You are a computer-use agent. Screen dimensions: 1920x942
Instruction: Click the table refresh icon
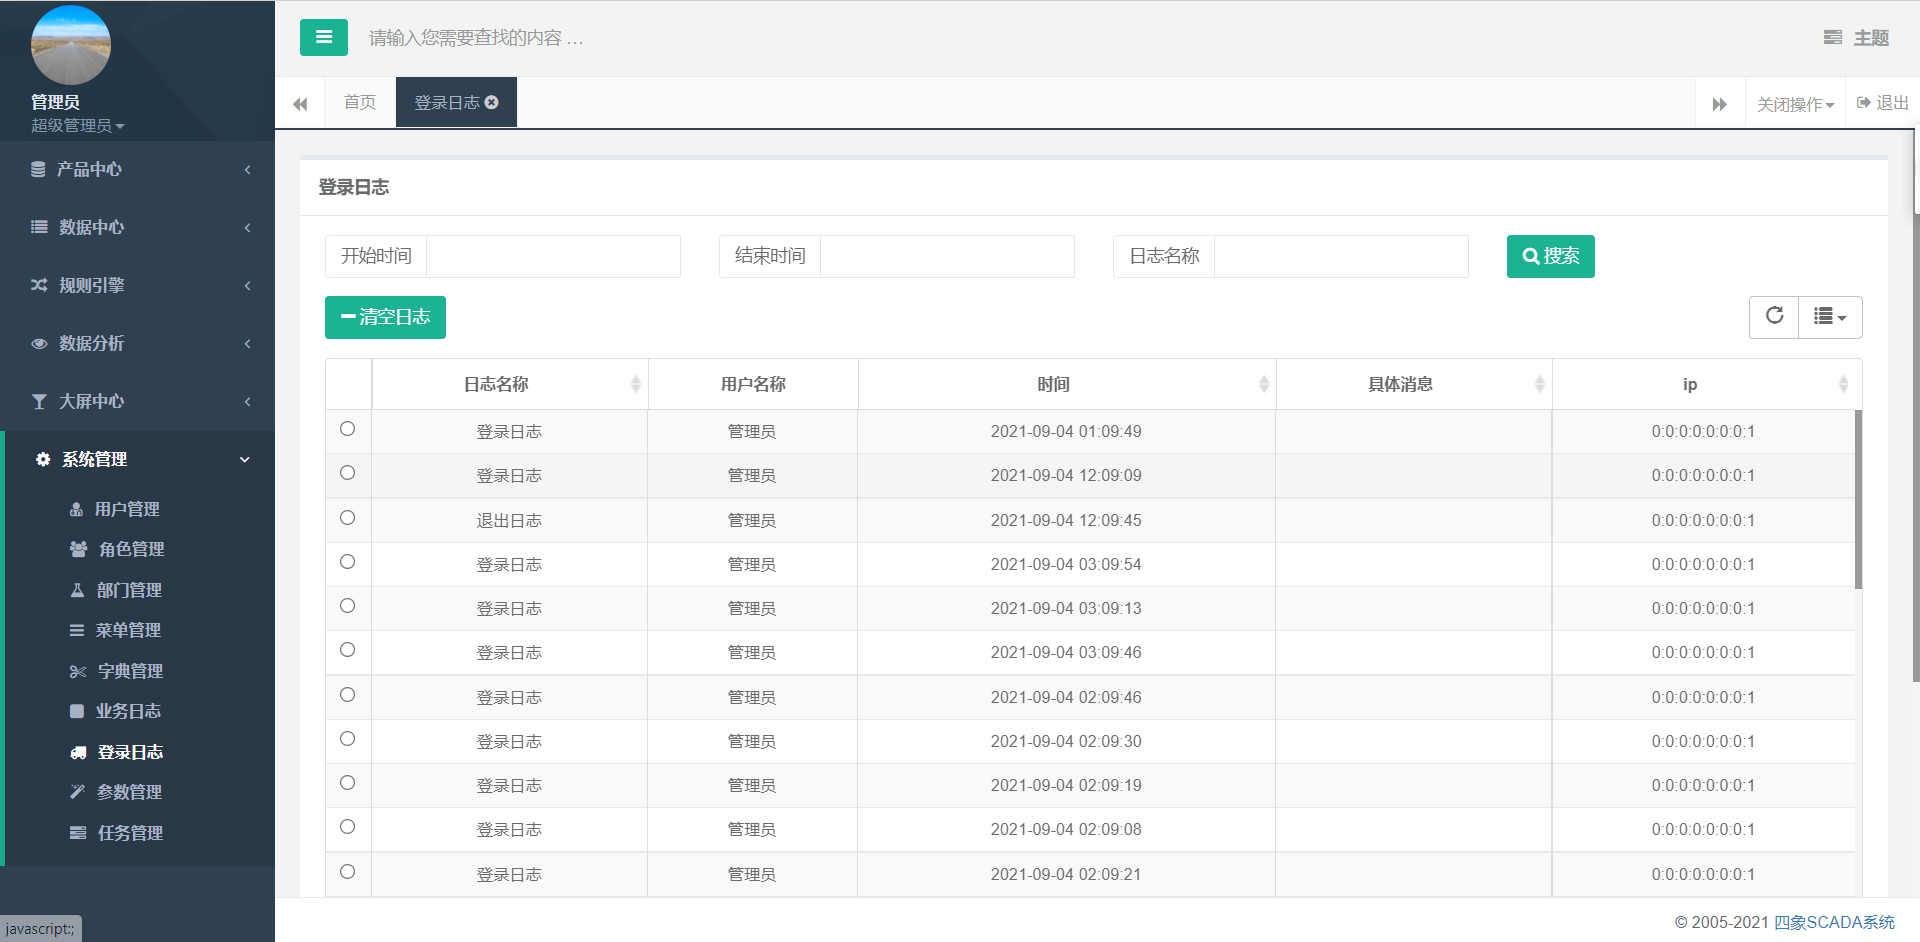click(1774, 317)
